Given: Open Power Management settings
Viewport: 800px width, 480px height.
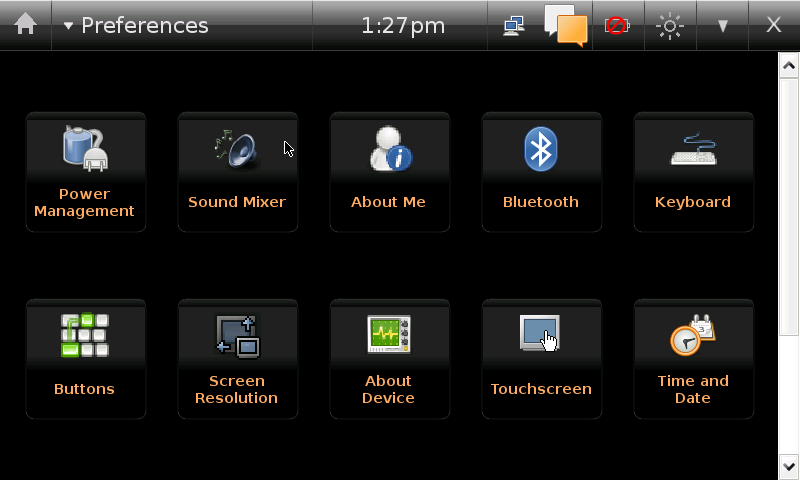Looking at the screenshot, I should tap(86, 172).
